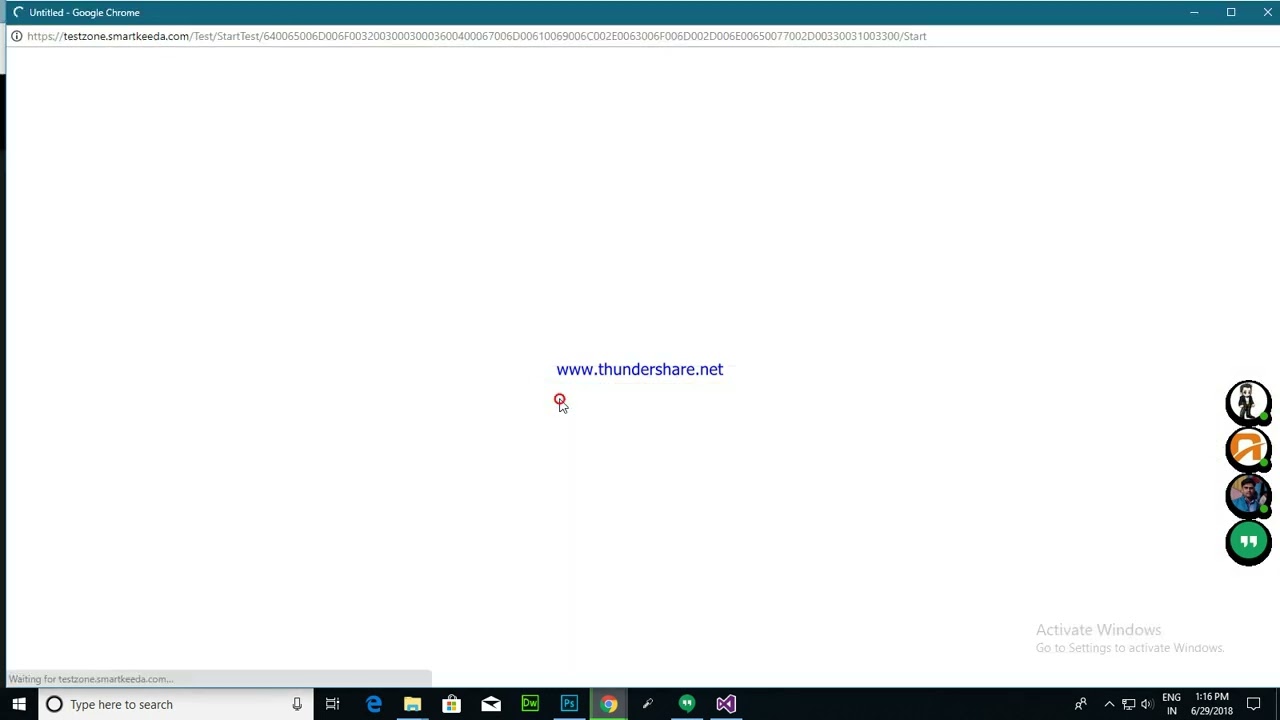Viewport: 1280px width, 720px height.
Task: Click the testzone.smartkeeda.com URL in address bar
Action: (x=477, y=36)
